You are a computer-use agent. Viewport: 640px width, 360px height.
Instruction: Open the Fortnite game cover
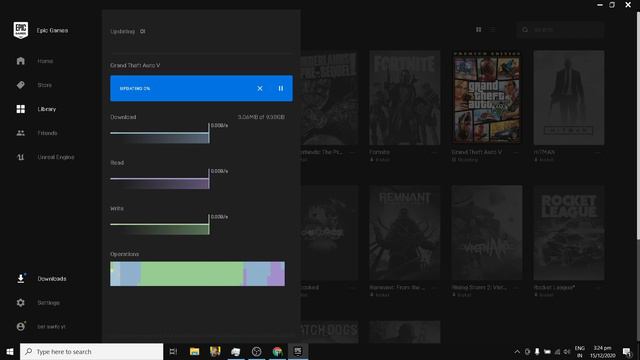(404, 98)
